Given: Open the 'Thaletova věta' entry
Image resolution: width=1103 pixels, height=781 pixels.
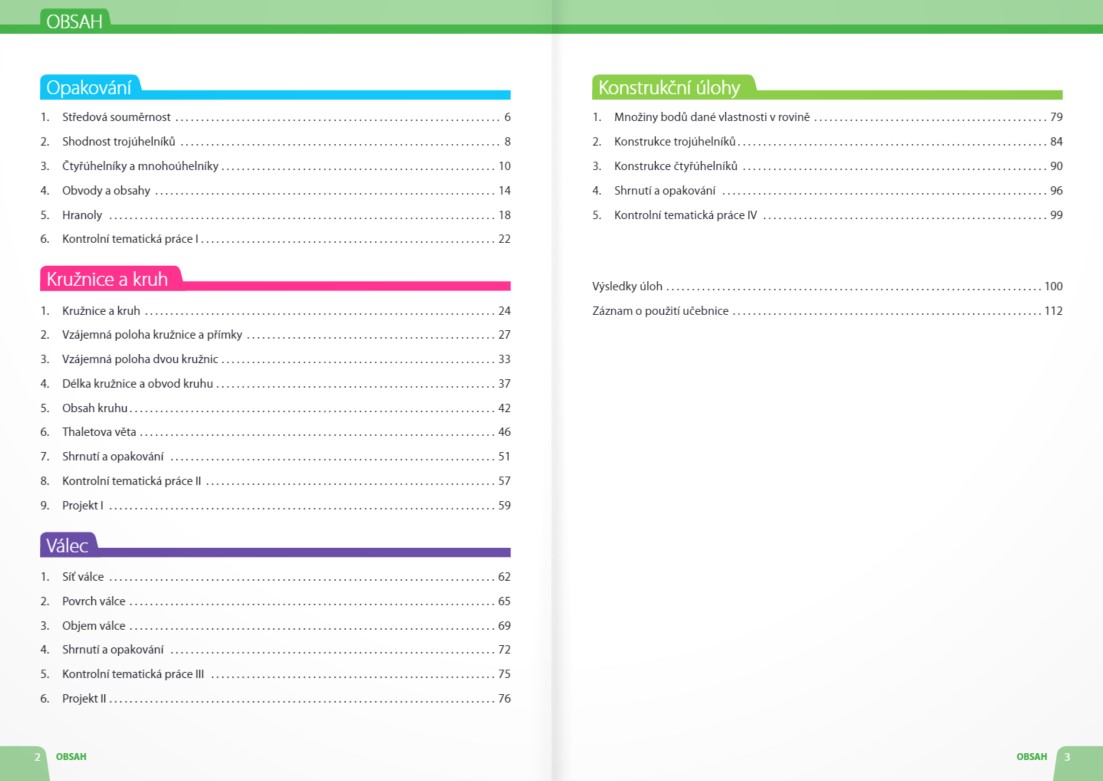Looking at the screenshot, I should (99, 432).
